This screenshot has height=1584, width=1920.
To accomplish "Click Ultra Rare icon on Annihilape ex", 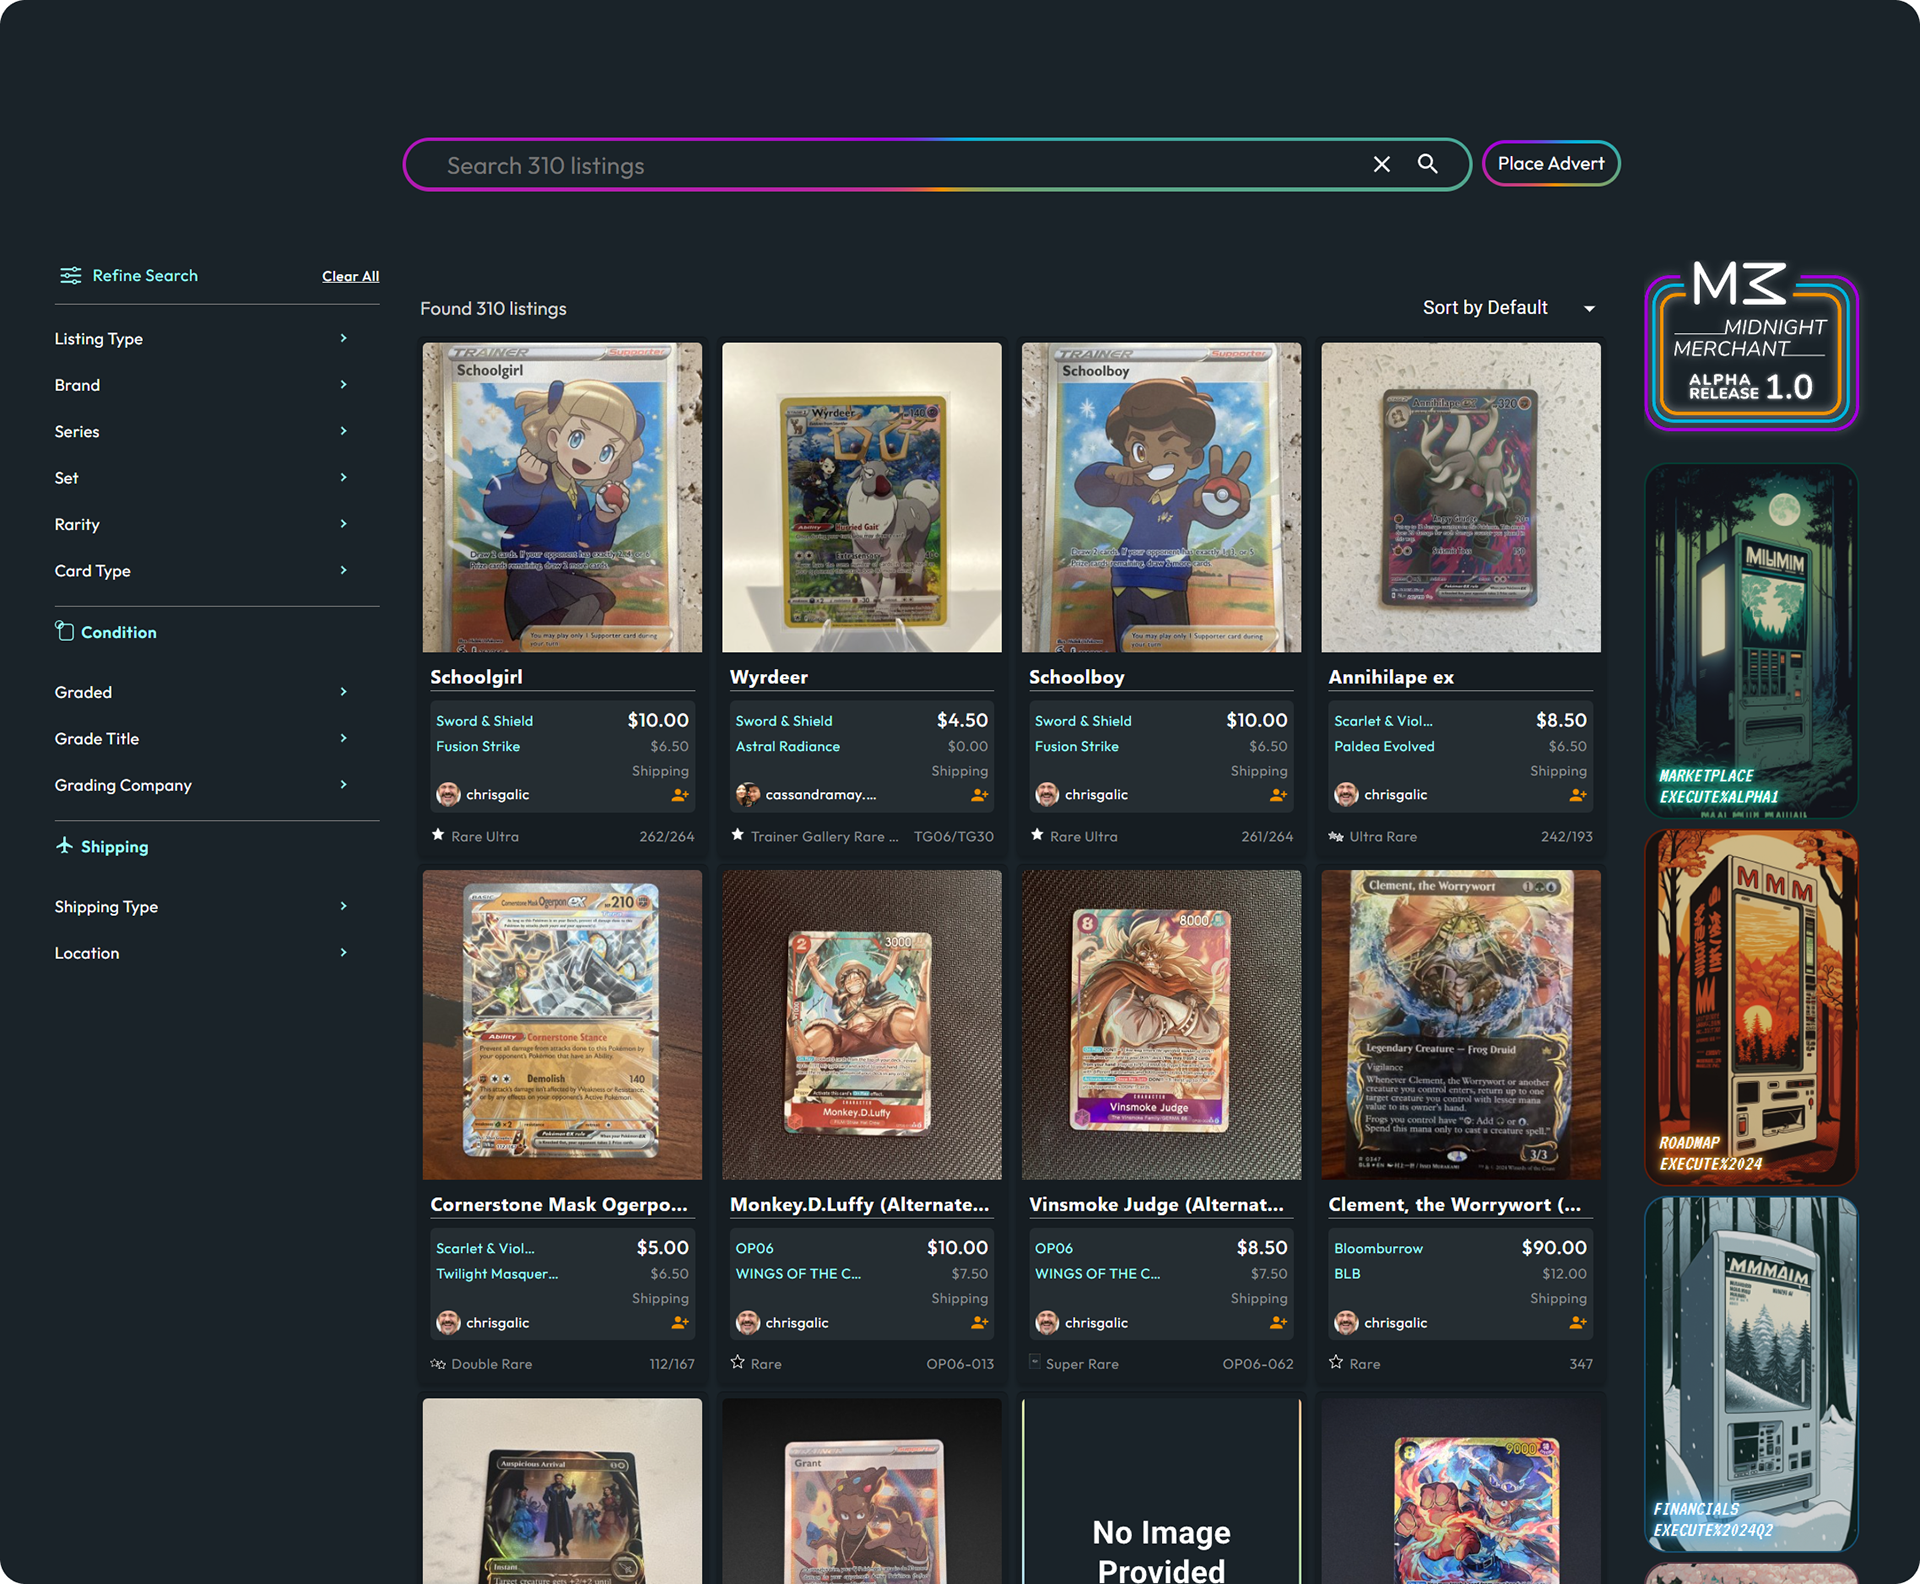I will (1336, 836).
